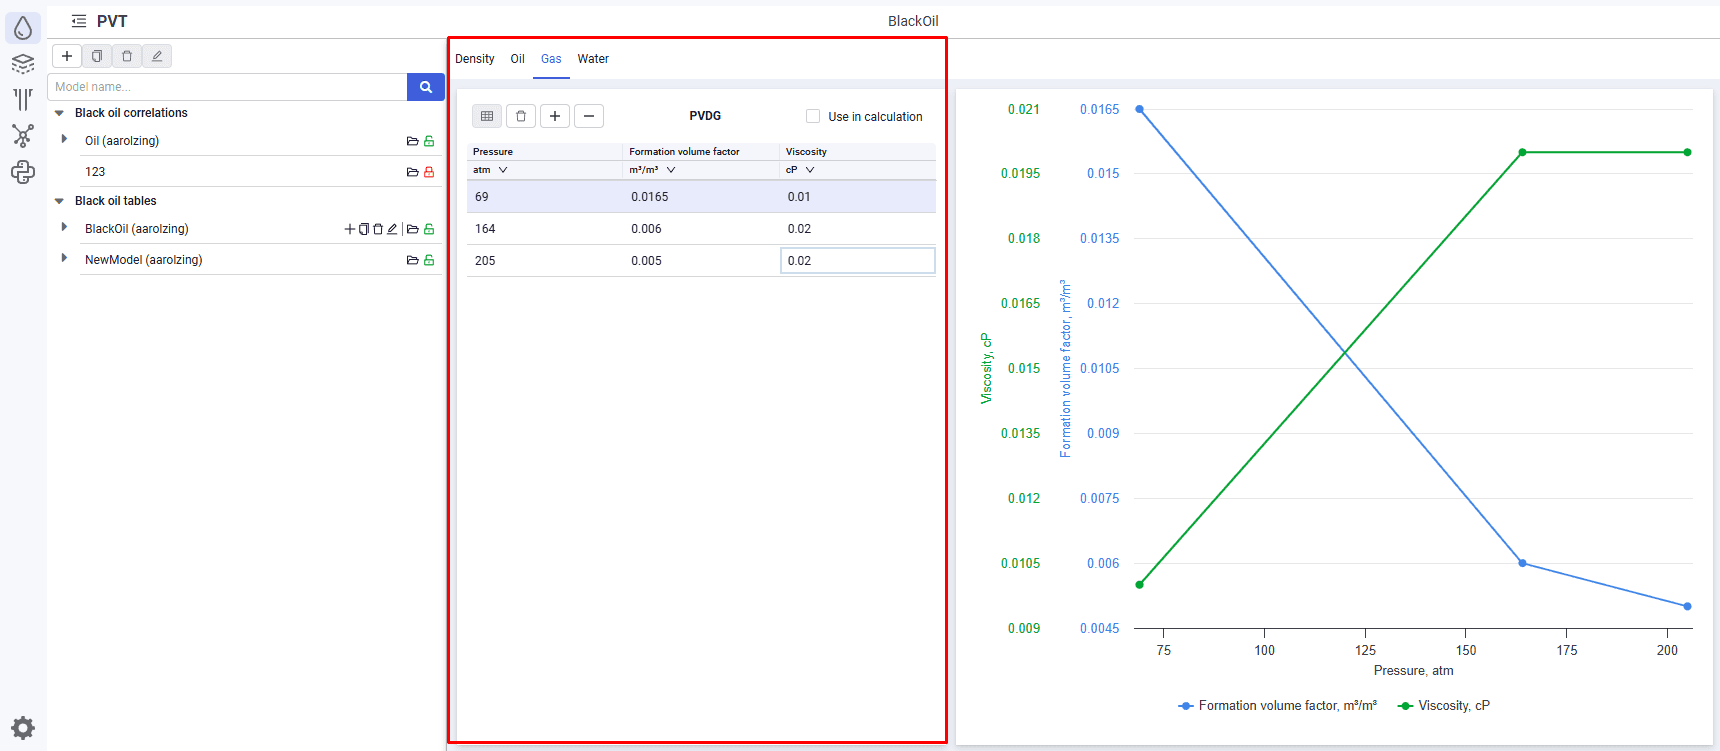Enable Use in calculation checkbox
The image size is (1720, 751).
[x=813, y=116]
